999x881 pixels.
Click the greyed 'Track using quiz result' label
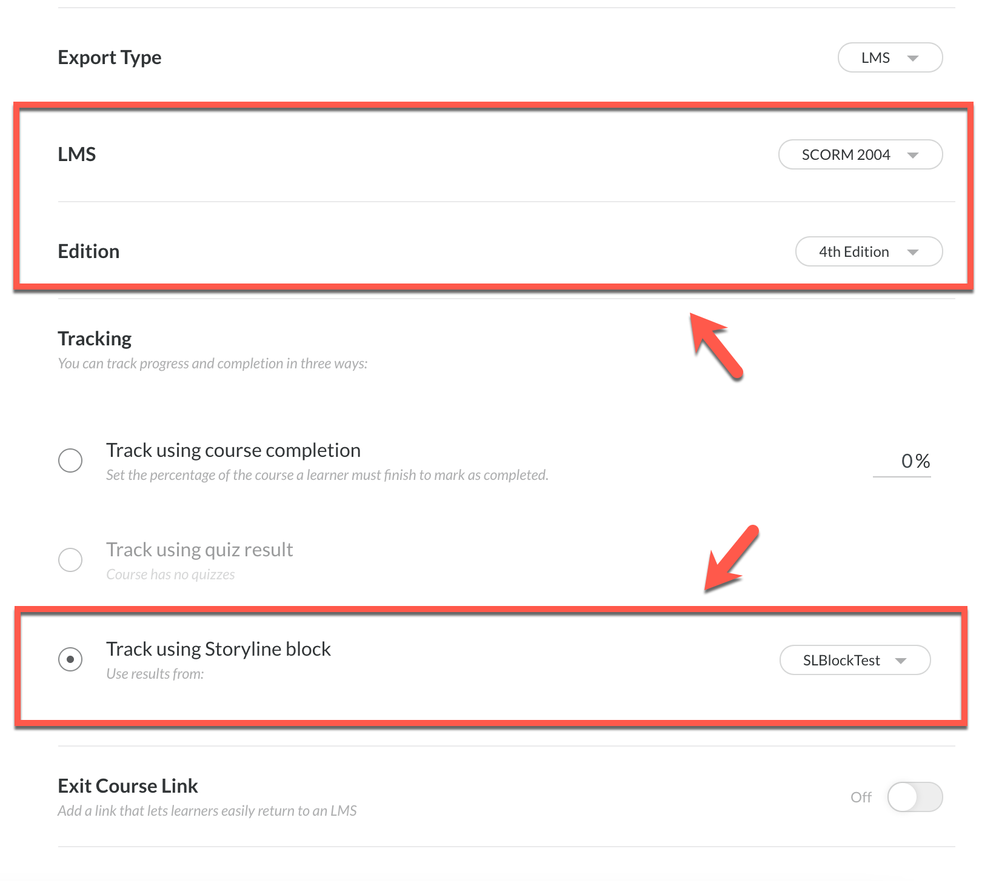199,549
